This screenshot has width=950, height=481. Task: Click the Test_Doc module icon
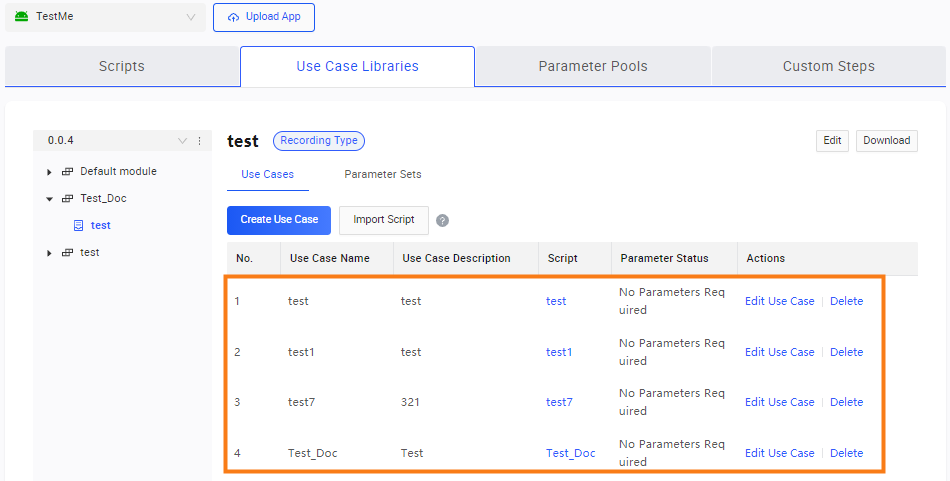pyautogui.click(x=68, y=199)
